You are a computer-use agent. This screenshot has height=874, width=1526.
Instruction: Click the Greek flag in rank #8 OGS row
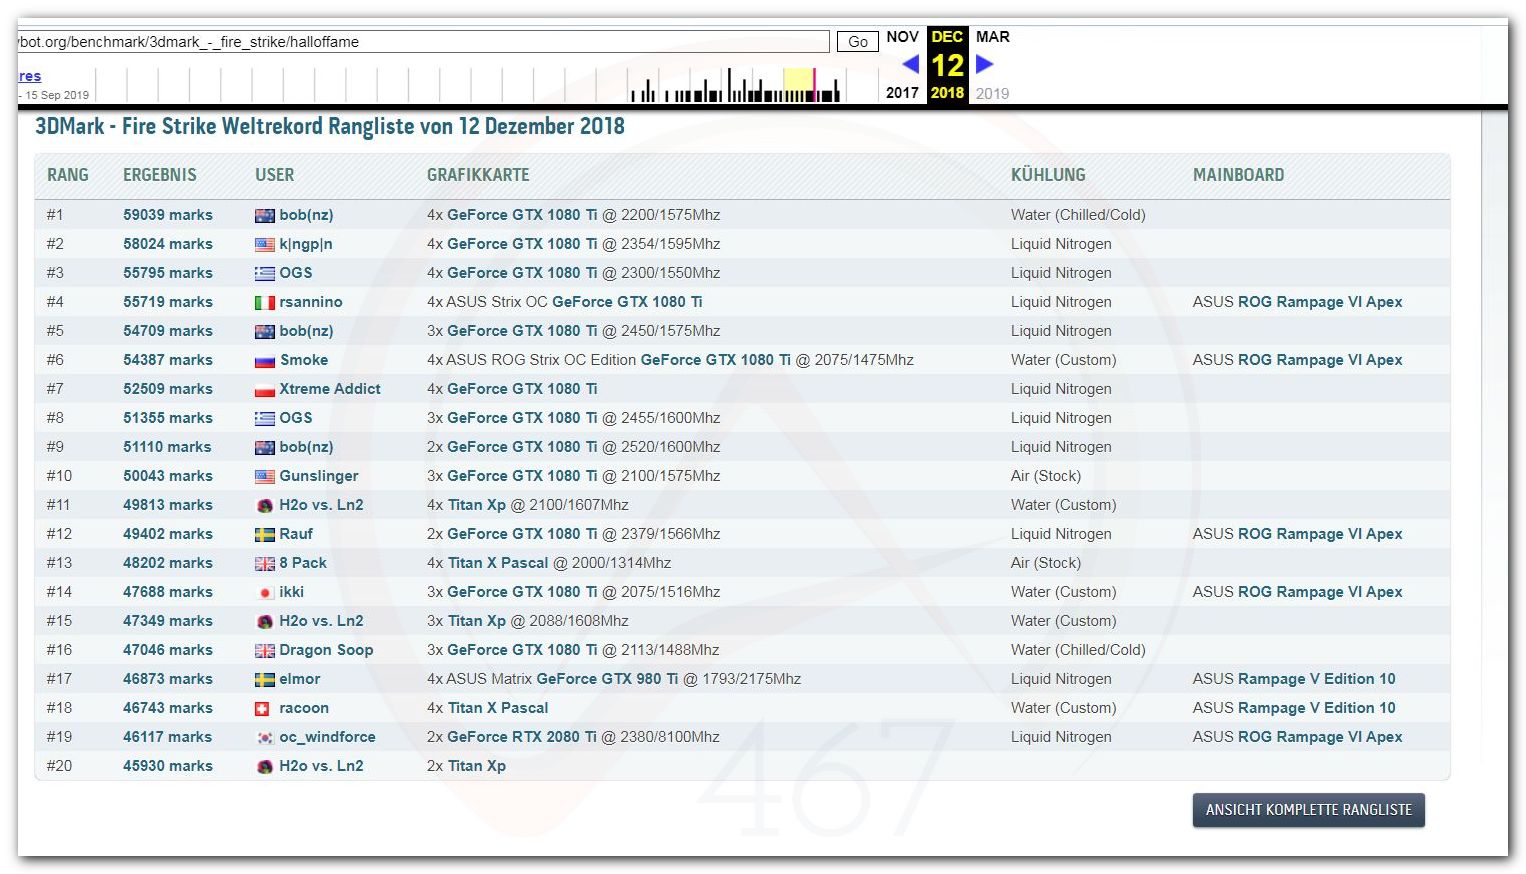[x=265, y=419]
